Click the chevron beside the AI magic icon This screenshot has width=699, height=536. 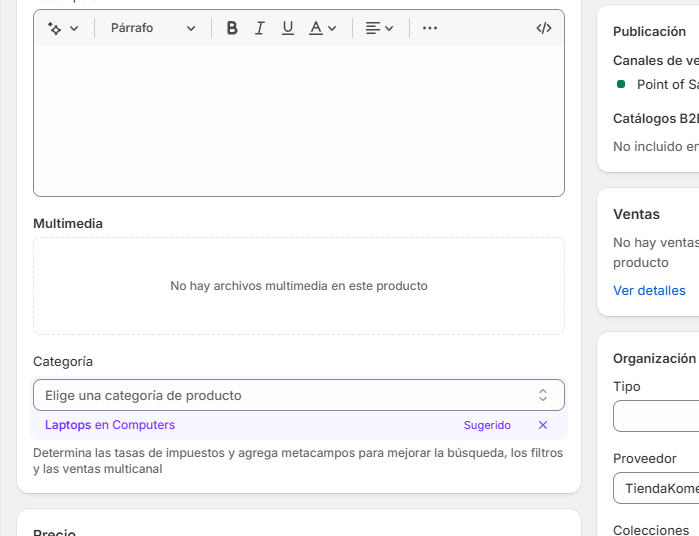(74, 28)
